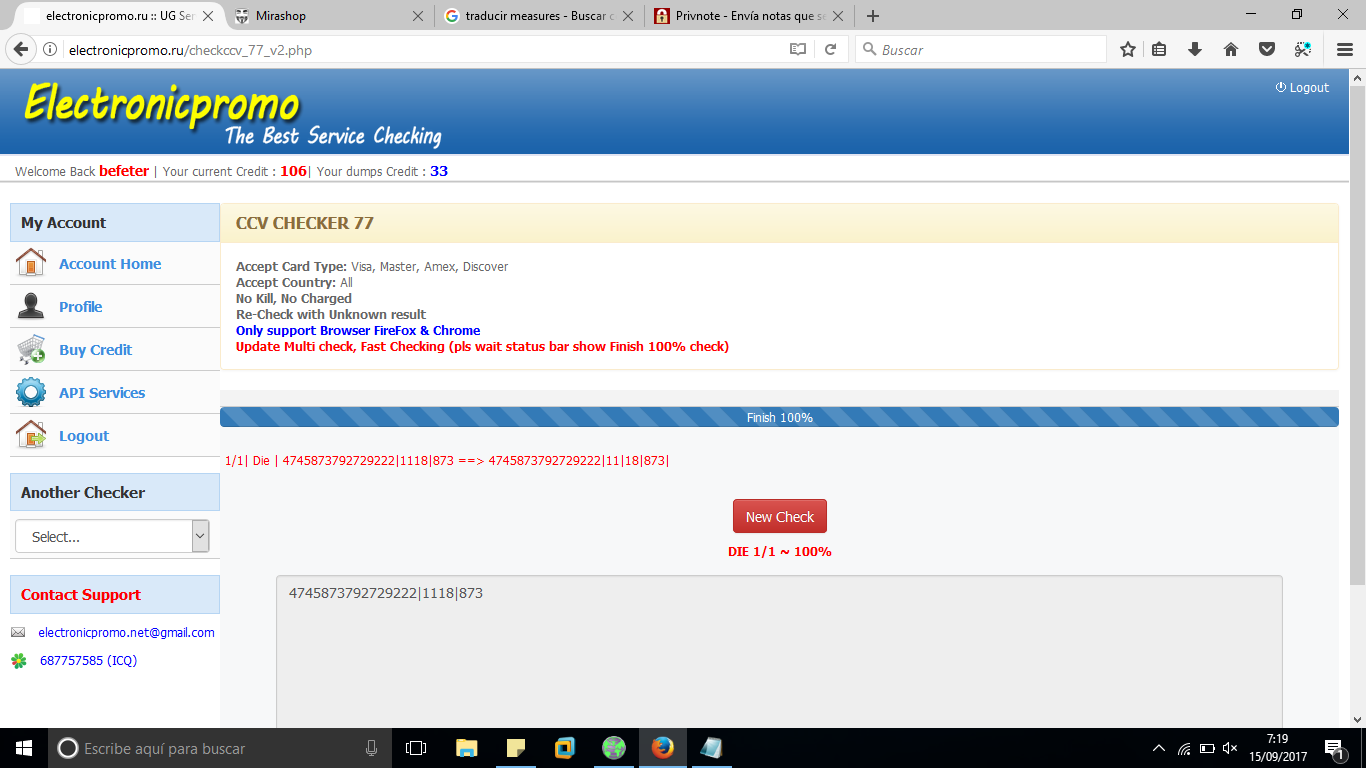Image resolution: width=1366 pixels, height=768 pixels.
Task: Bookmark this page with the star icon
Action: (1128, 49)
